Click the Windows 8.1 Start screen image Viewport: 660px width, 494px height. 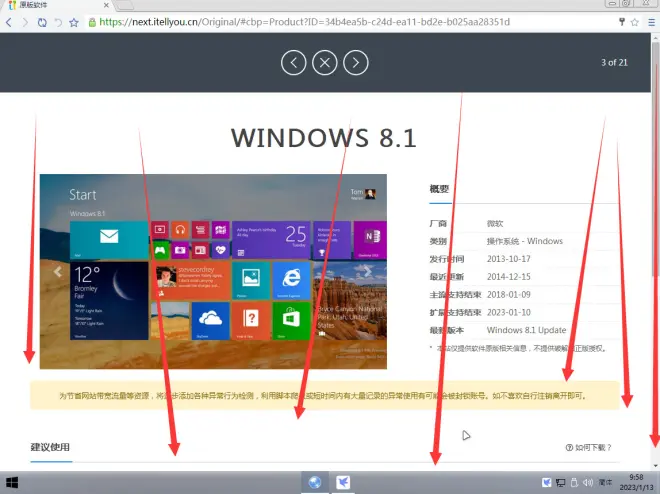213,271
